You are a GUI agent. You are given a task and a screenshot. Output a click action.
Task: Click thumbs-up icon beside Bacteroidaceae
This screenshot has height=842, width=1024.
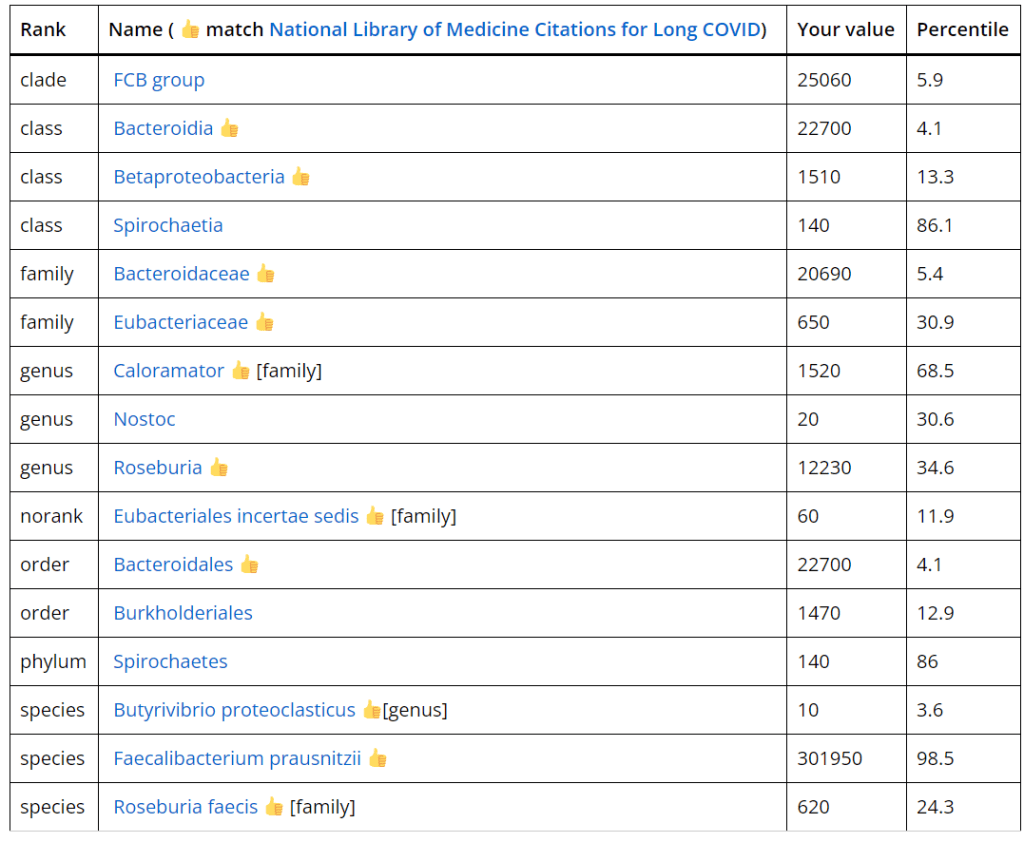pyautogui.click(x=265, y=274)
